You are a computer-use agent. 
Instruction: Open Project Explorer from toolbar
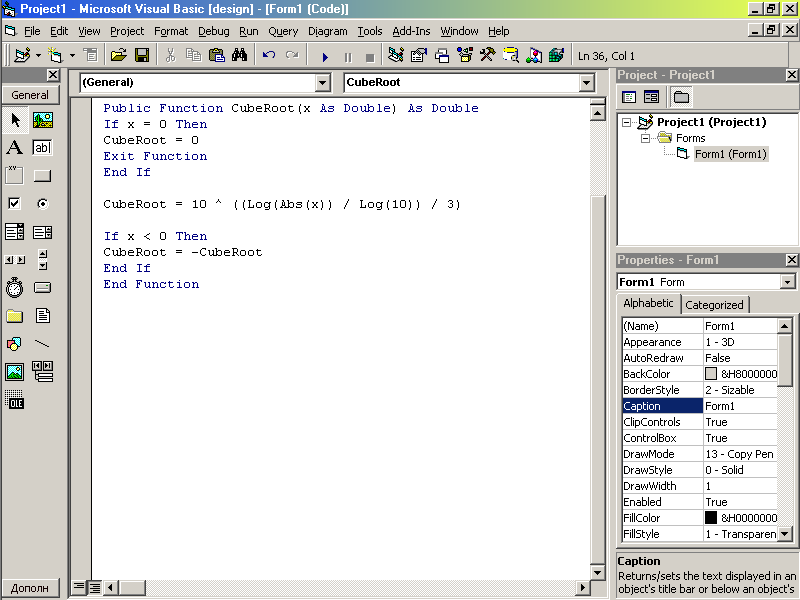[395, 55]
